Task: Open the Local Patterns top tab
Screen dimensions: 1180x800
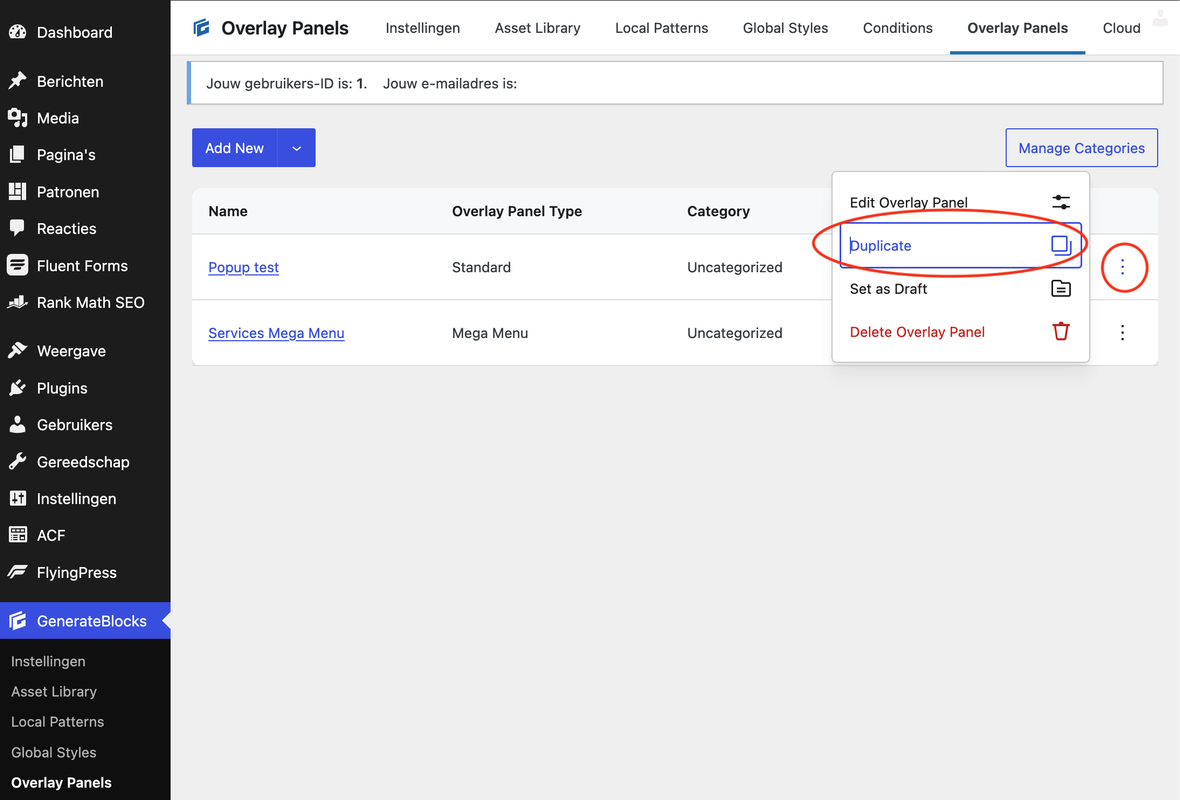Action: pos(661,28)
